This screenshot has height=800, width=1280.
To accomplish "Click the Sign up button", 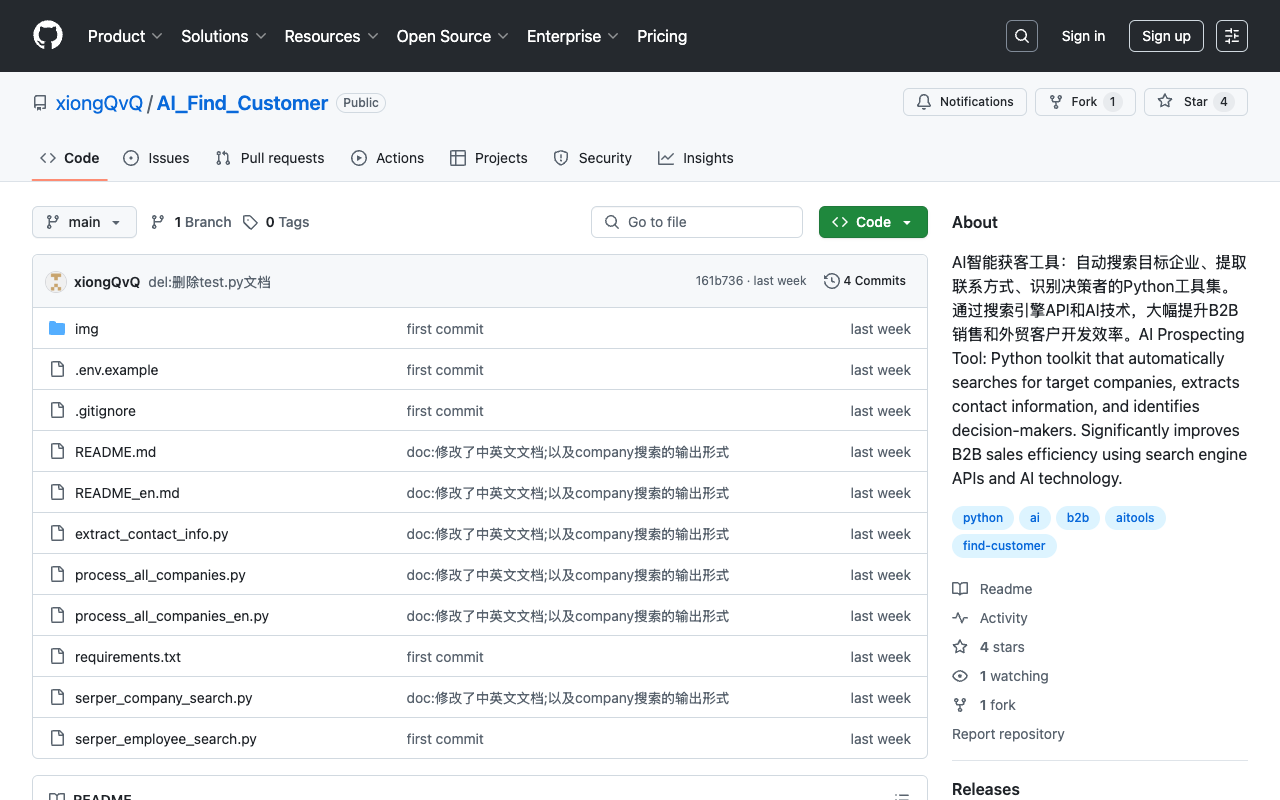I will point(1166,36).
